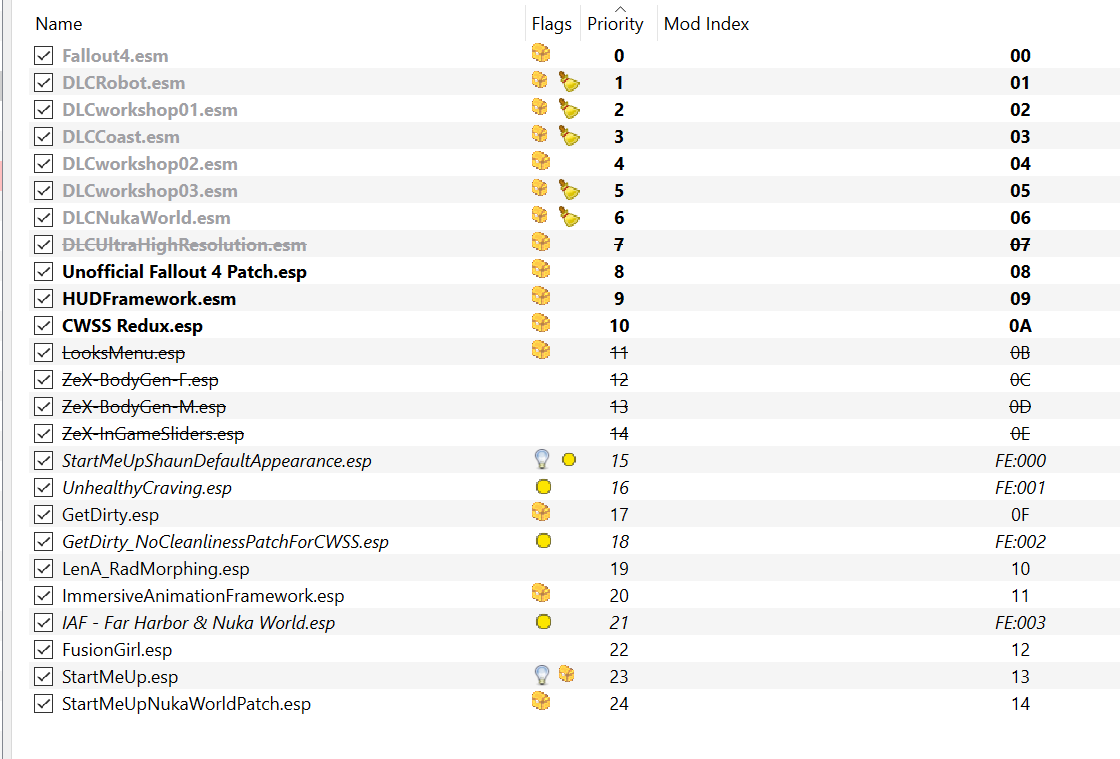Toggle the ZeX-BodyGen-F.esp checkbox
This screenshot has width=1120, height=759.
point(44,380)
